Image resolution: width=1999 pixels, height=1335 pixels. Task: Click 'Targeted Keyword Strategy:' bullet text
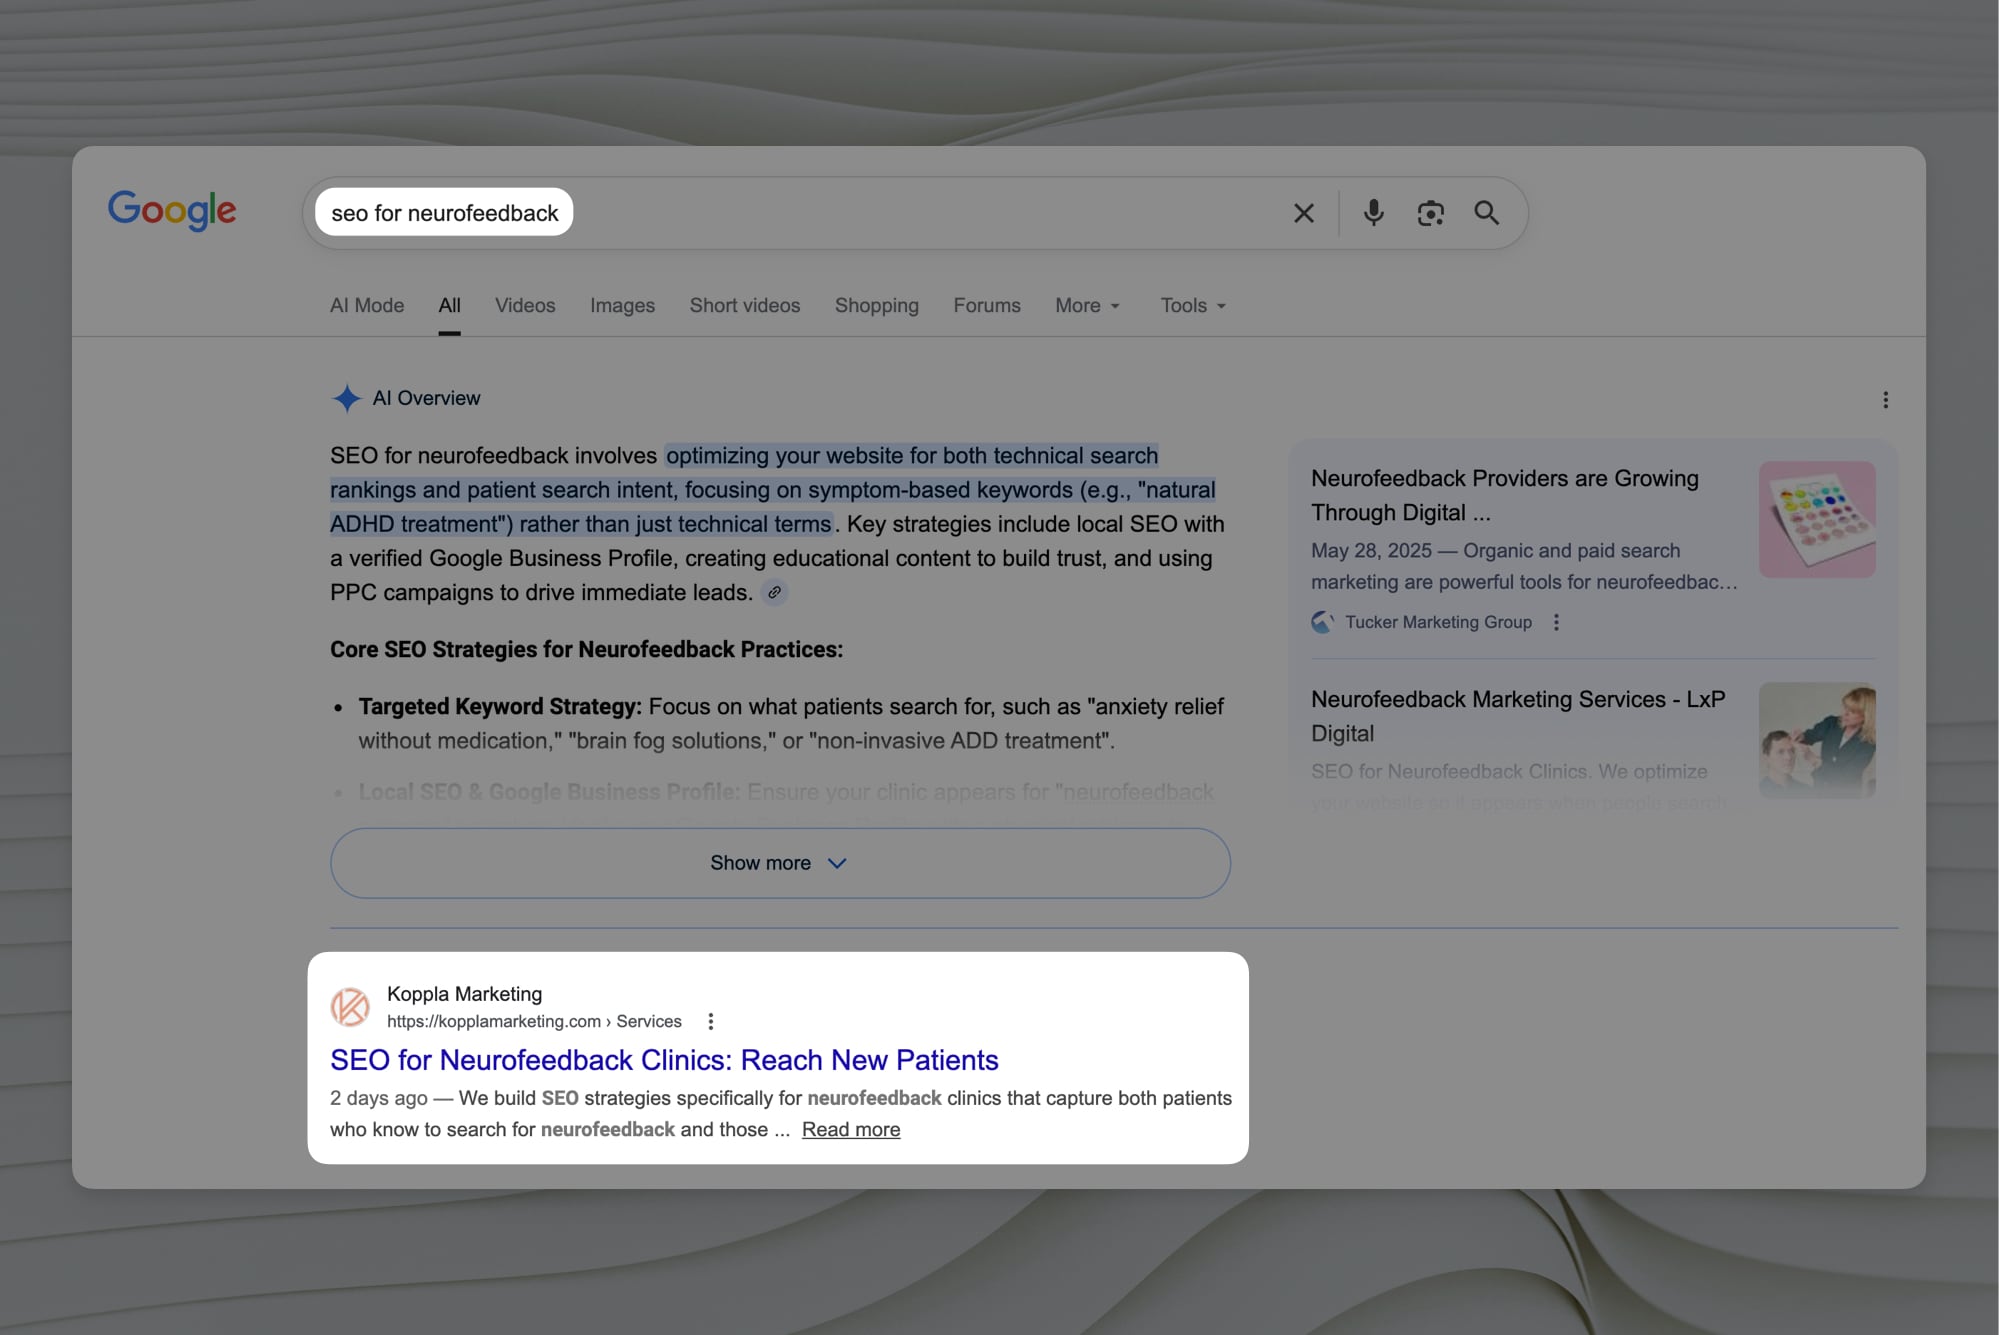[x=500, y=707]
